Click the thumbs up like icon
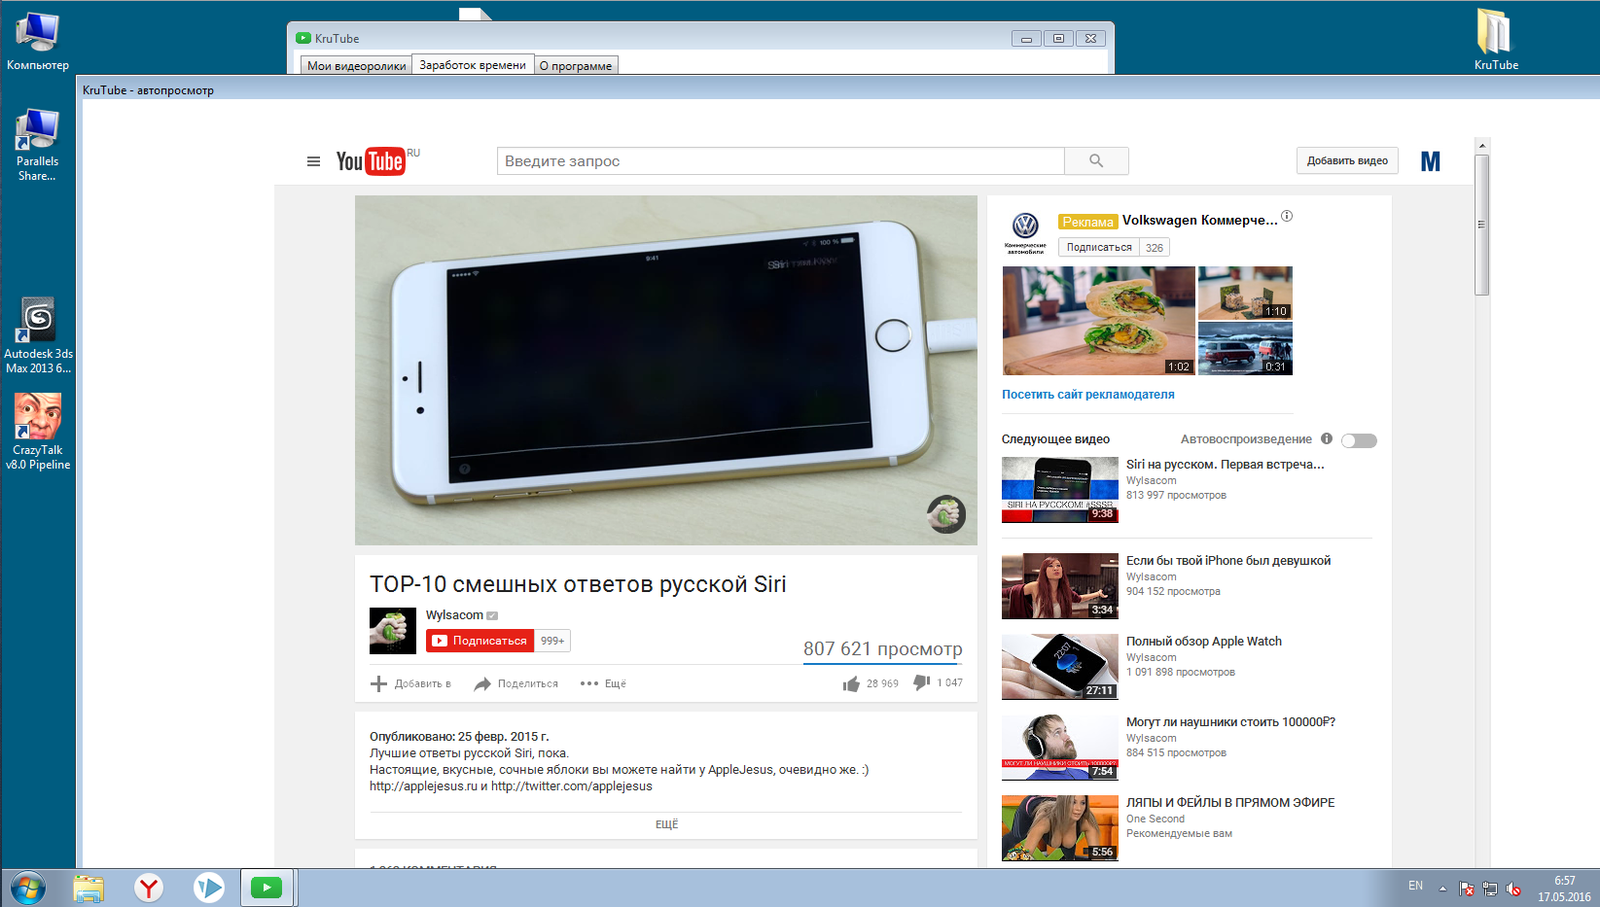This screenshot has height=907, width=1600. point(851,684)
